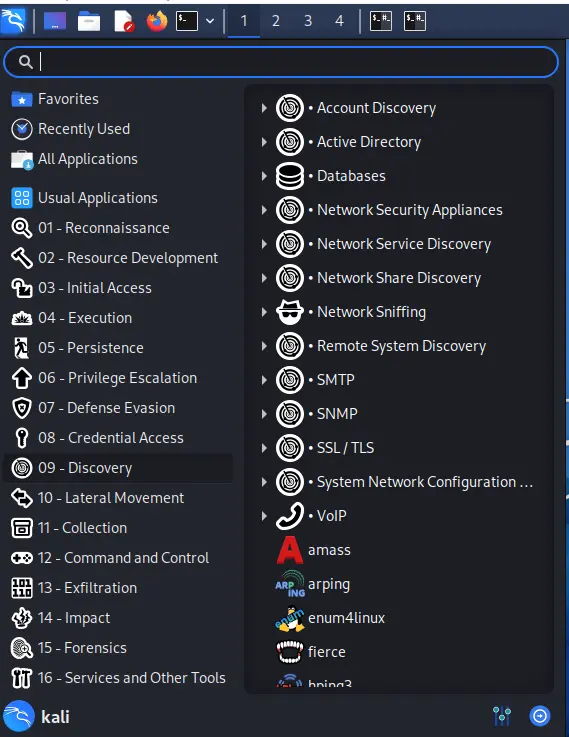Click the 16 - Services and Other Tools icon
This screenshot has width=569, height=737.
pyautogui.click(x=22, y=678)
